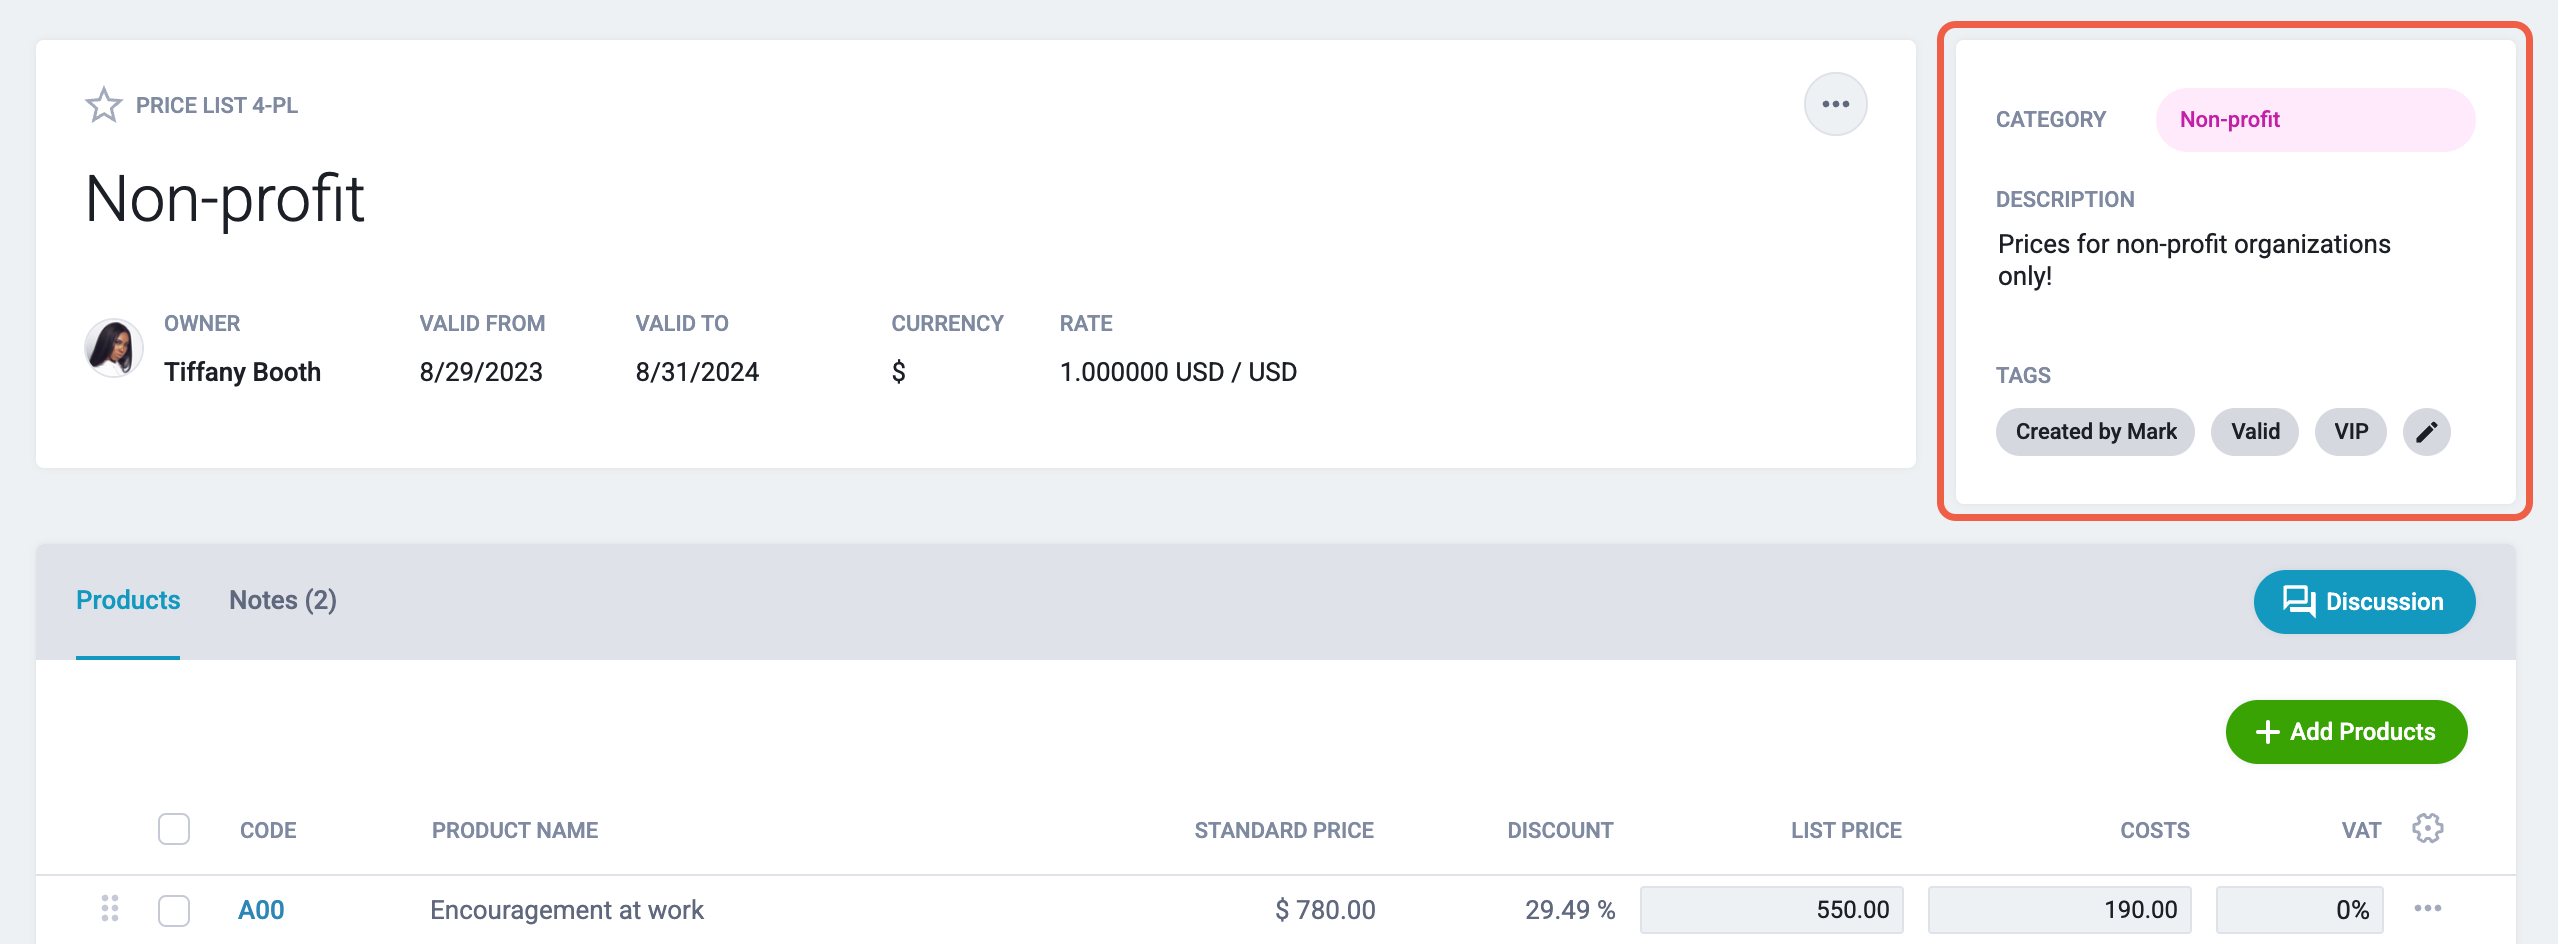The width and height of the screenshot is (2558, 944).
Task: Select the Products tab
Action: pyautogui.click(x=128, y=600)
